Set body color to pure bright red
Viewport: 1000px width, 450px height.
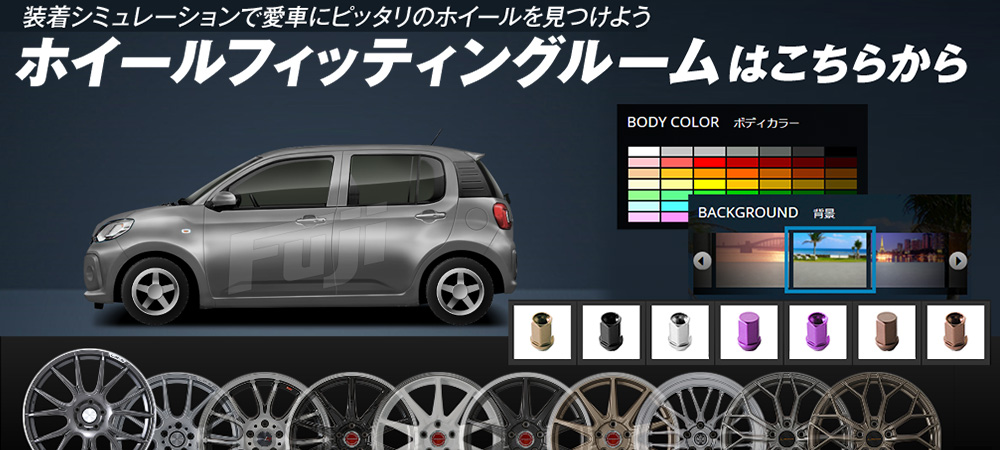pos(710,163)
